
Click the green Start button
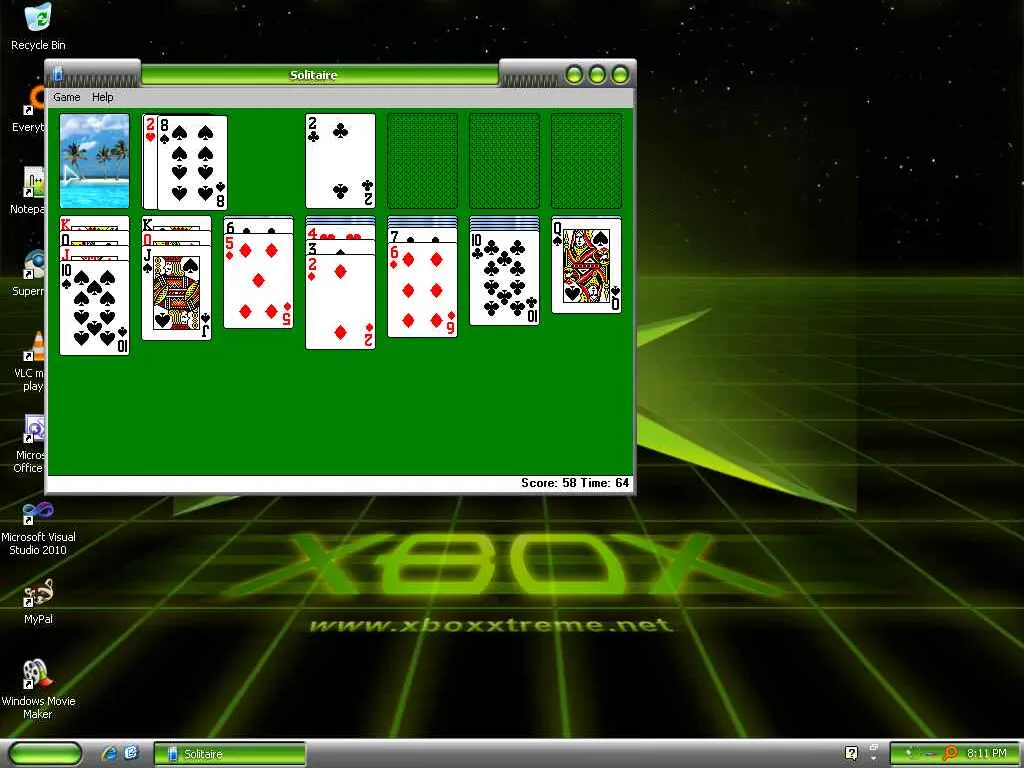(x=46, y=754)
